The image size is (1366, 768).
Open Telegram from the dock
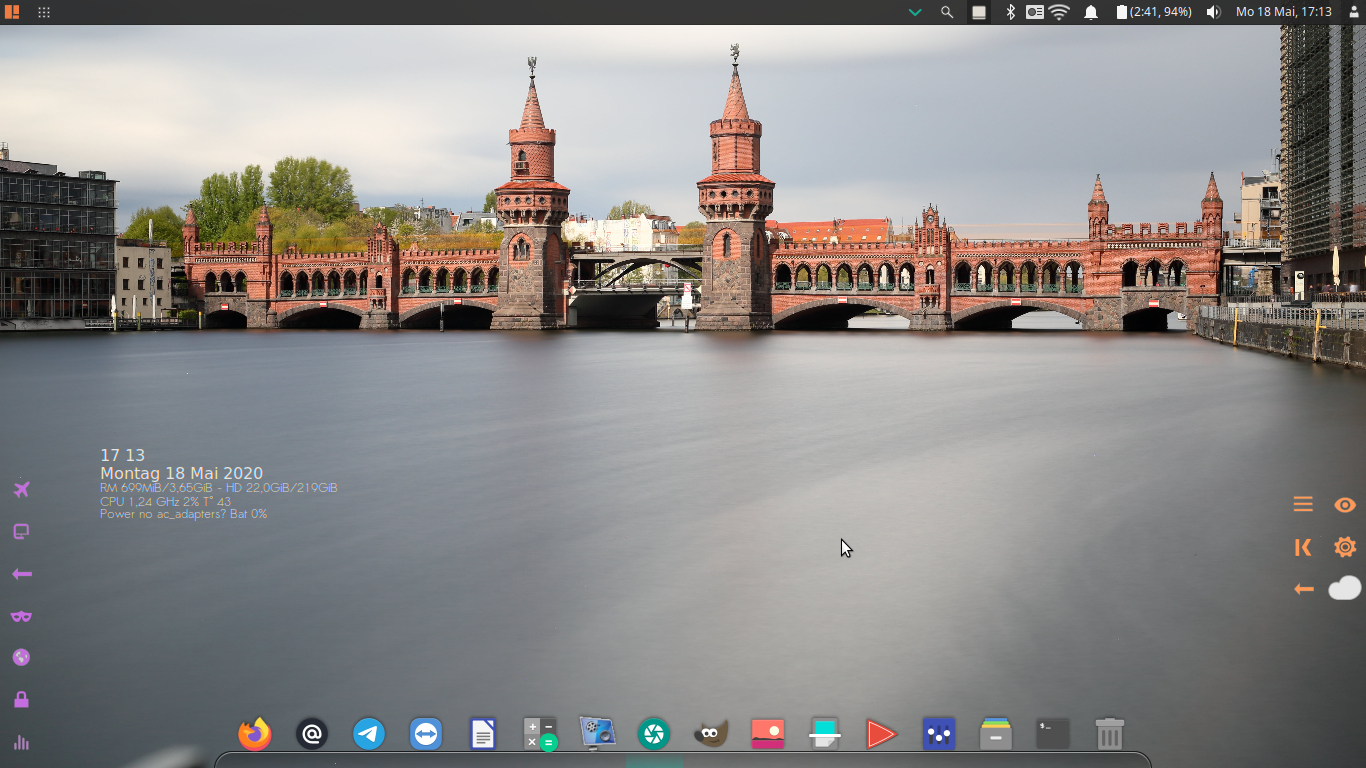click(368, 733)
